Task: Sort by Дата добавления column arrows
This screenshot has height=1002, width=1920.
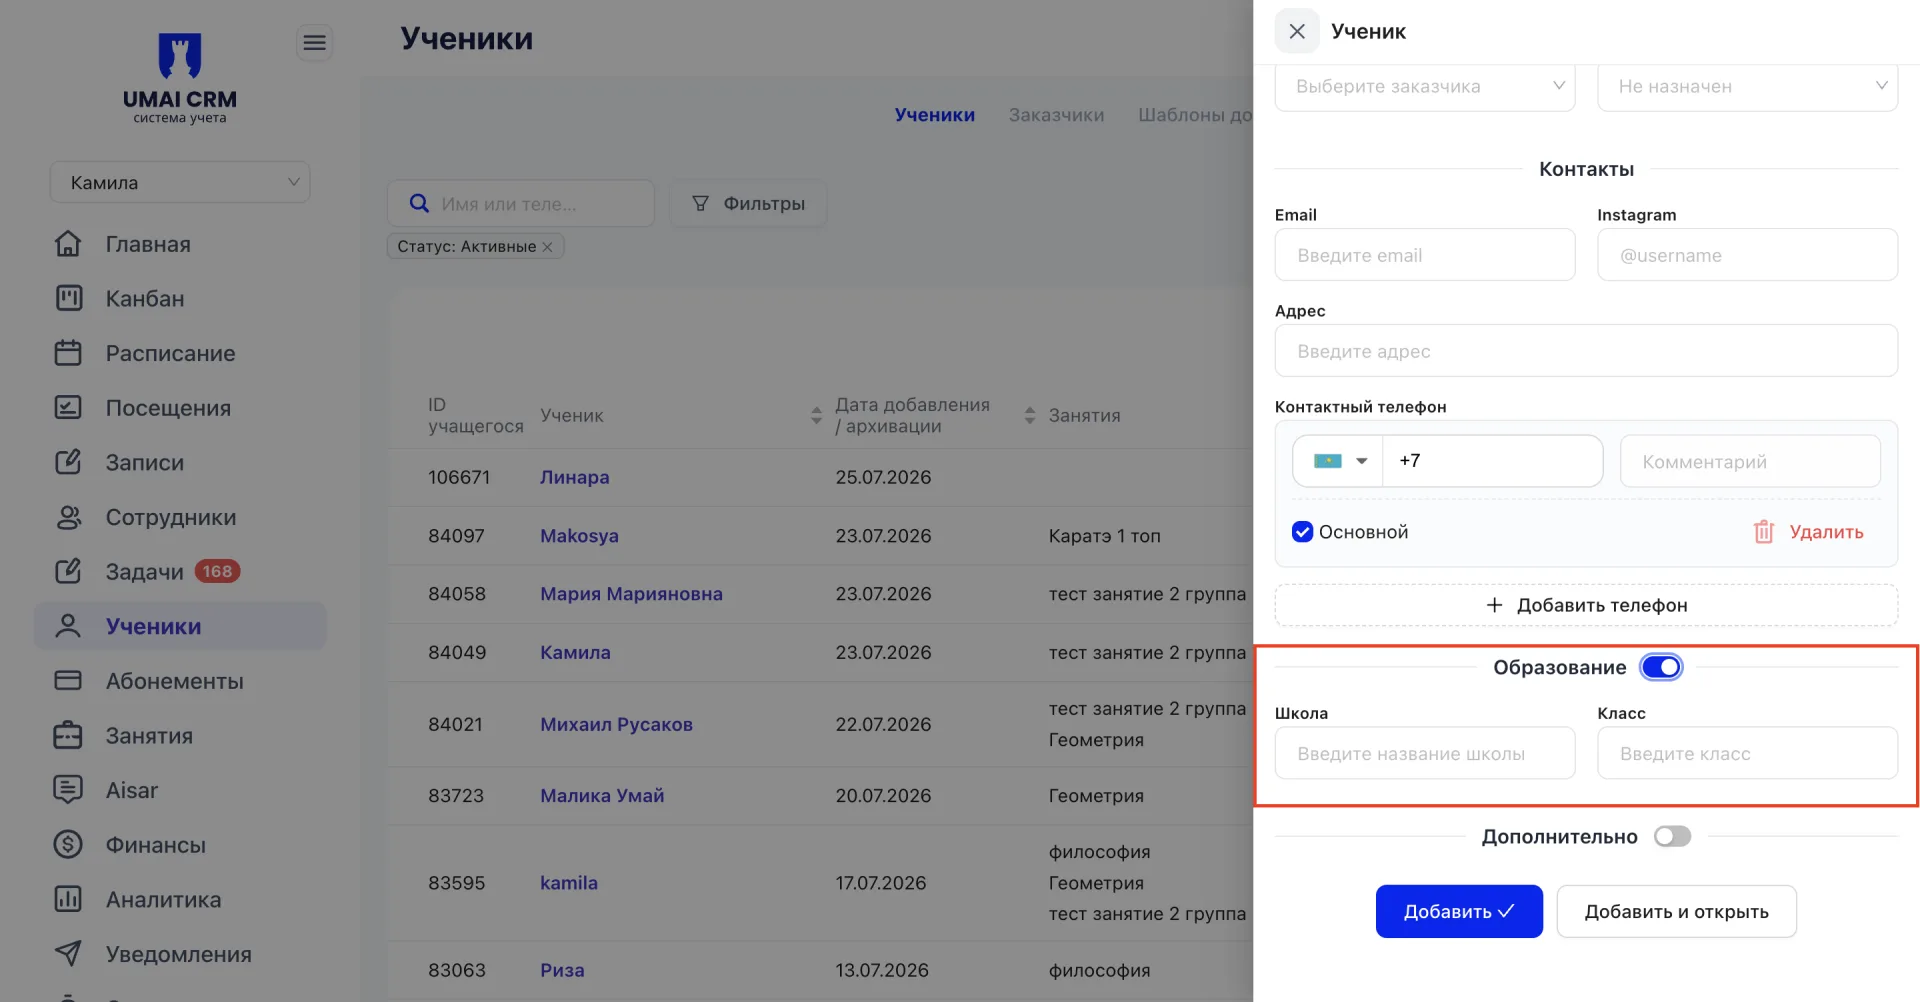Action: click(x=1030, y=415)
